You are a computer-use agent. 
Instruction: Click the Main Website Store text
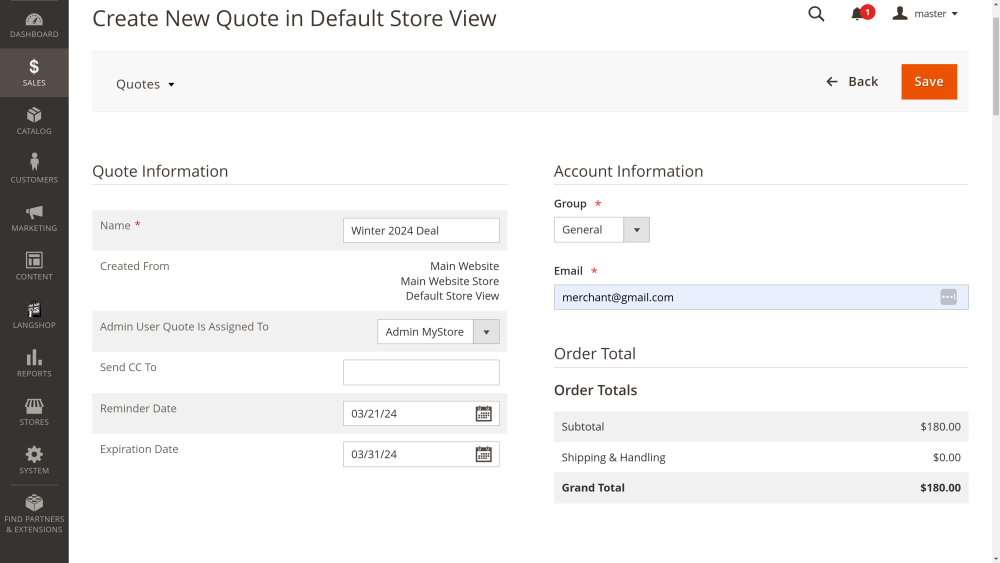coord(450,281)
